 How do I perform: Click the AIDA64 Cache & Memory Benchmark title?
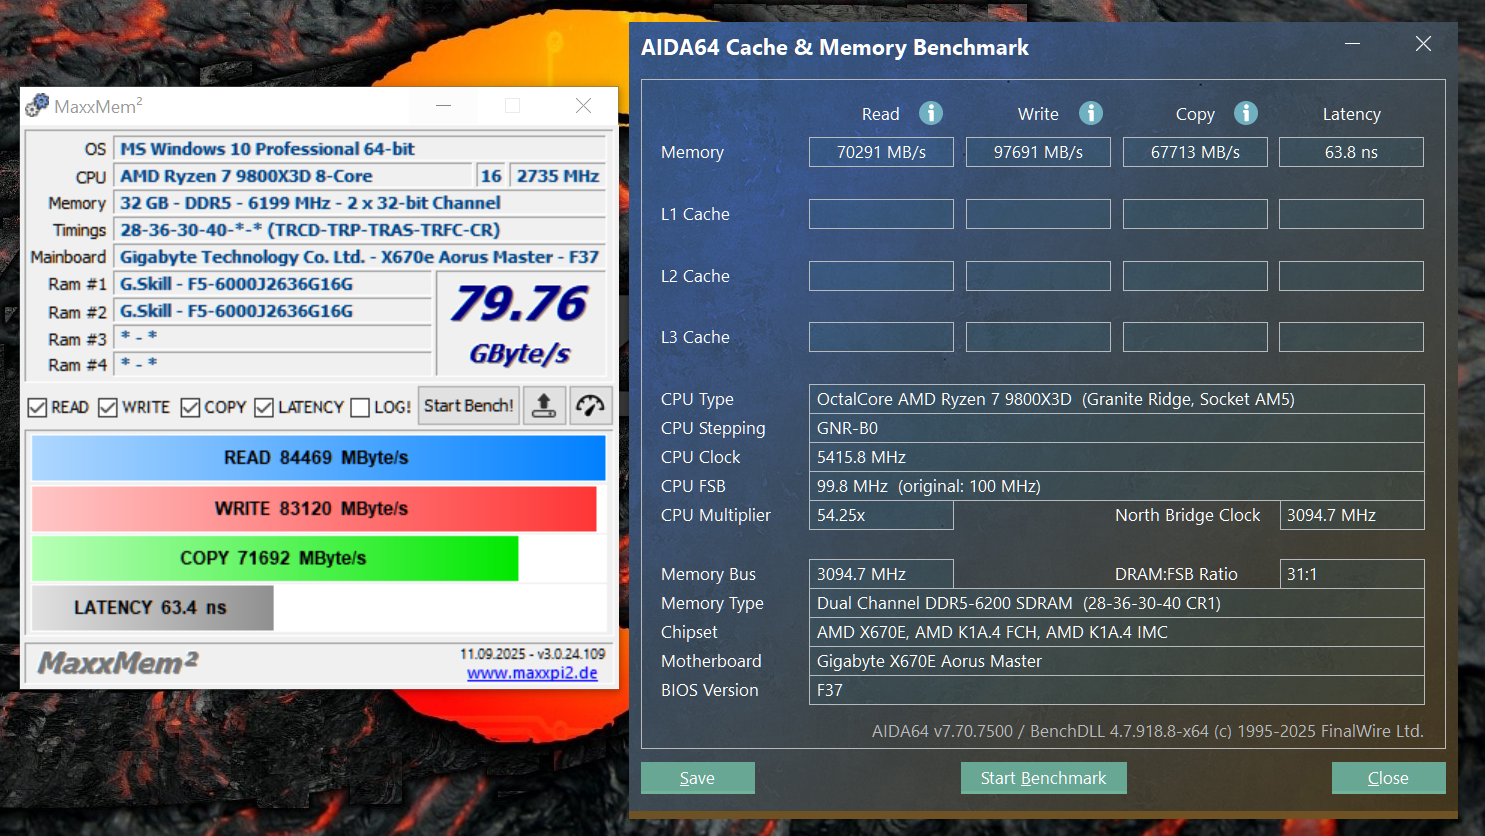point(835,47)
